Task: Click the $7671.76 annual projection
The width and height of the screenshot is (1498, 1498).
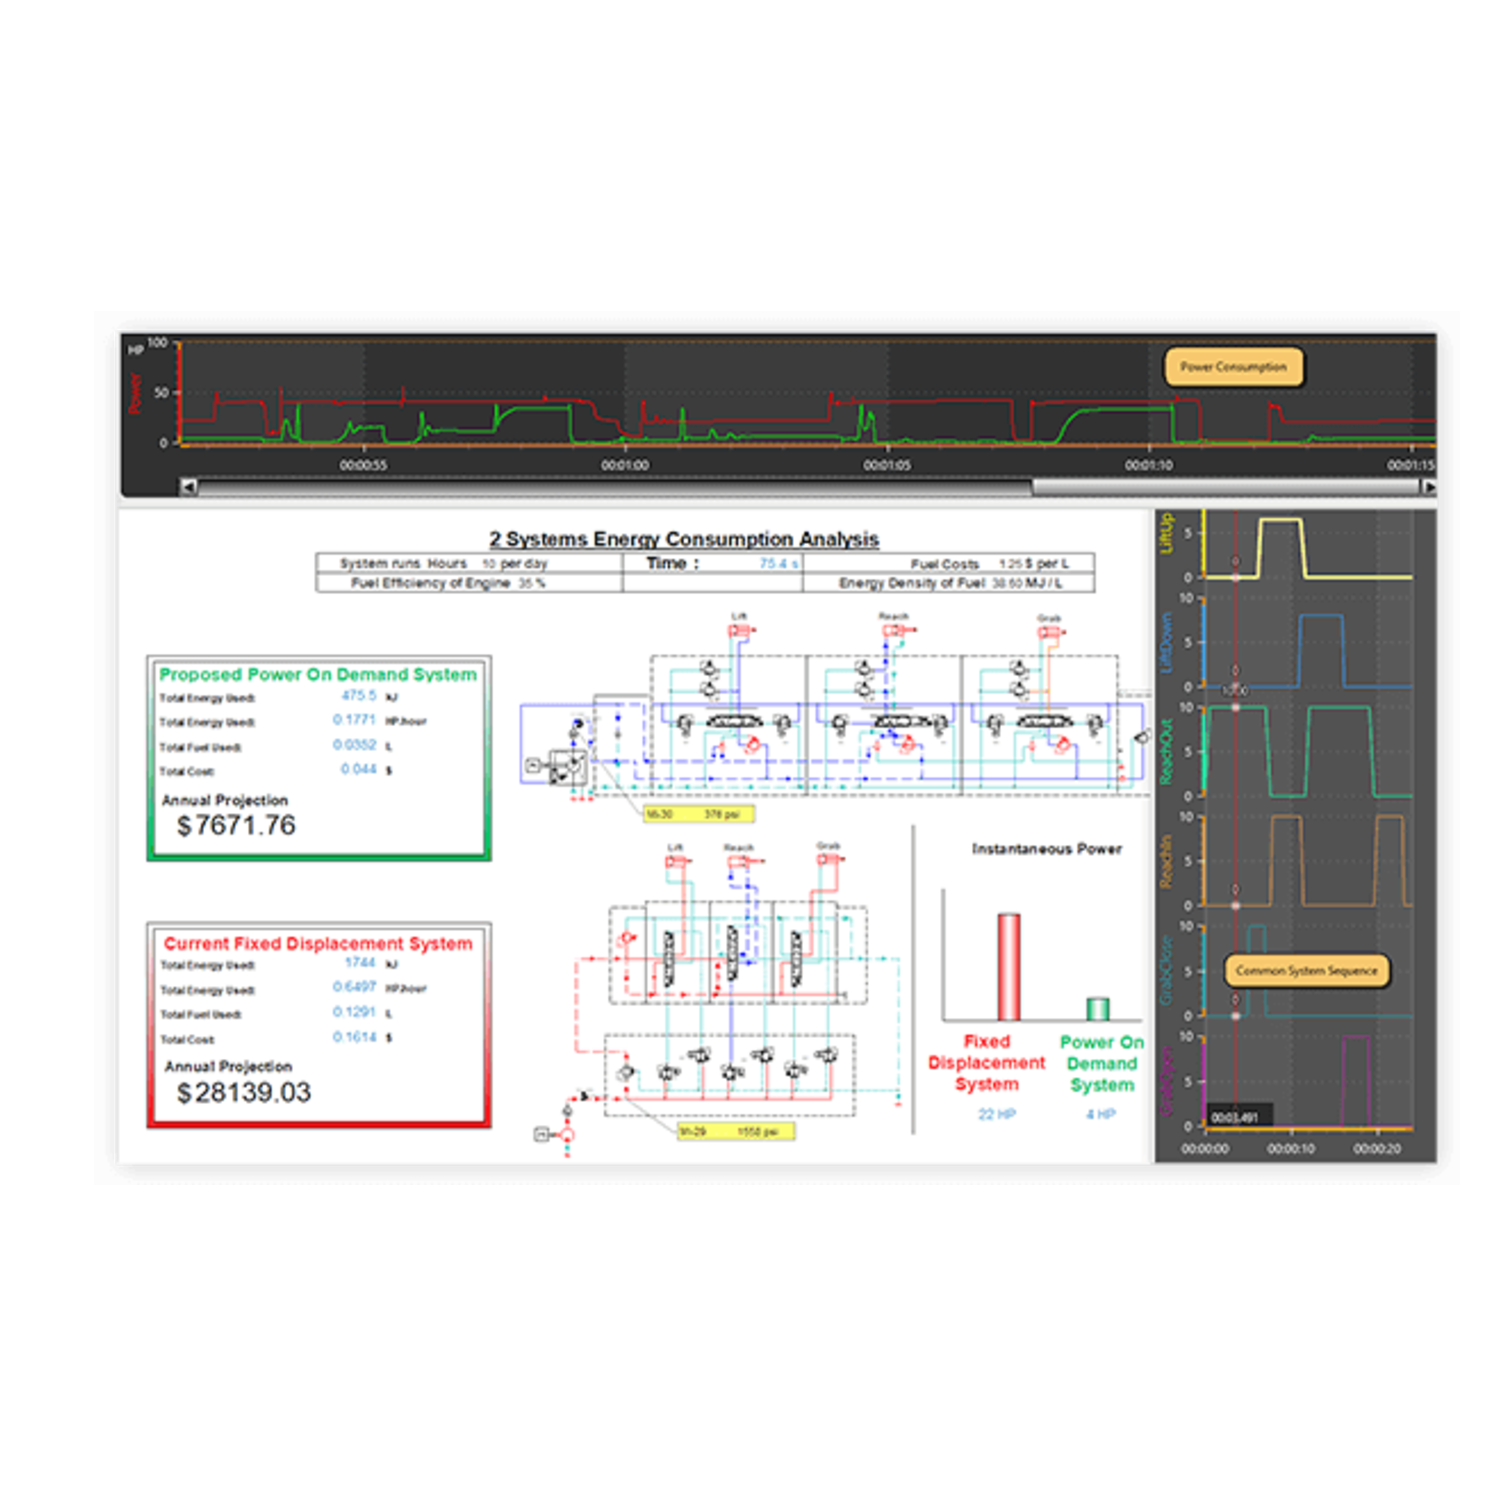Action: 236,826
